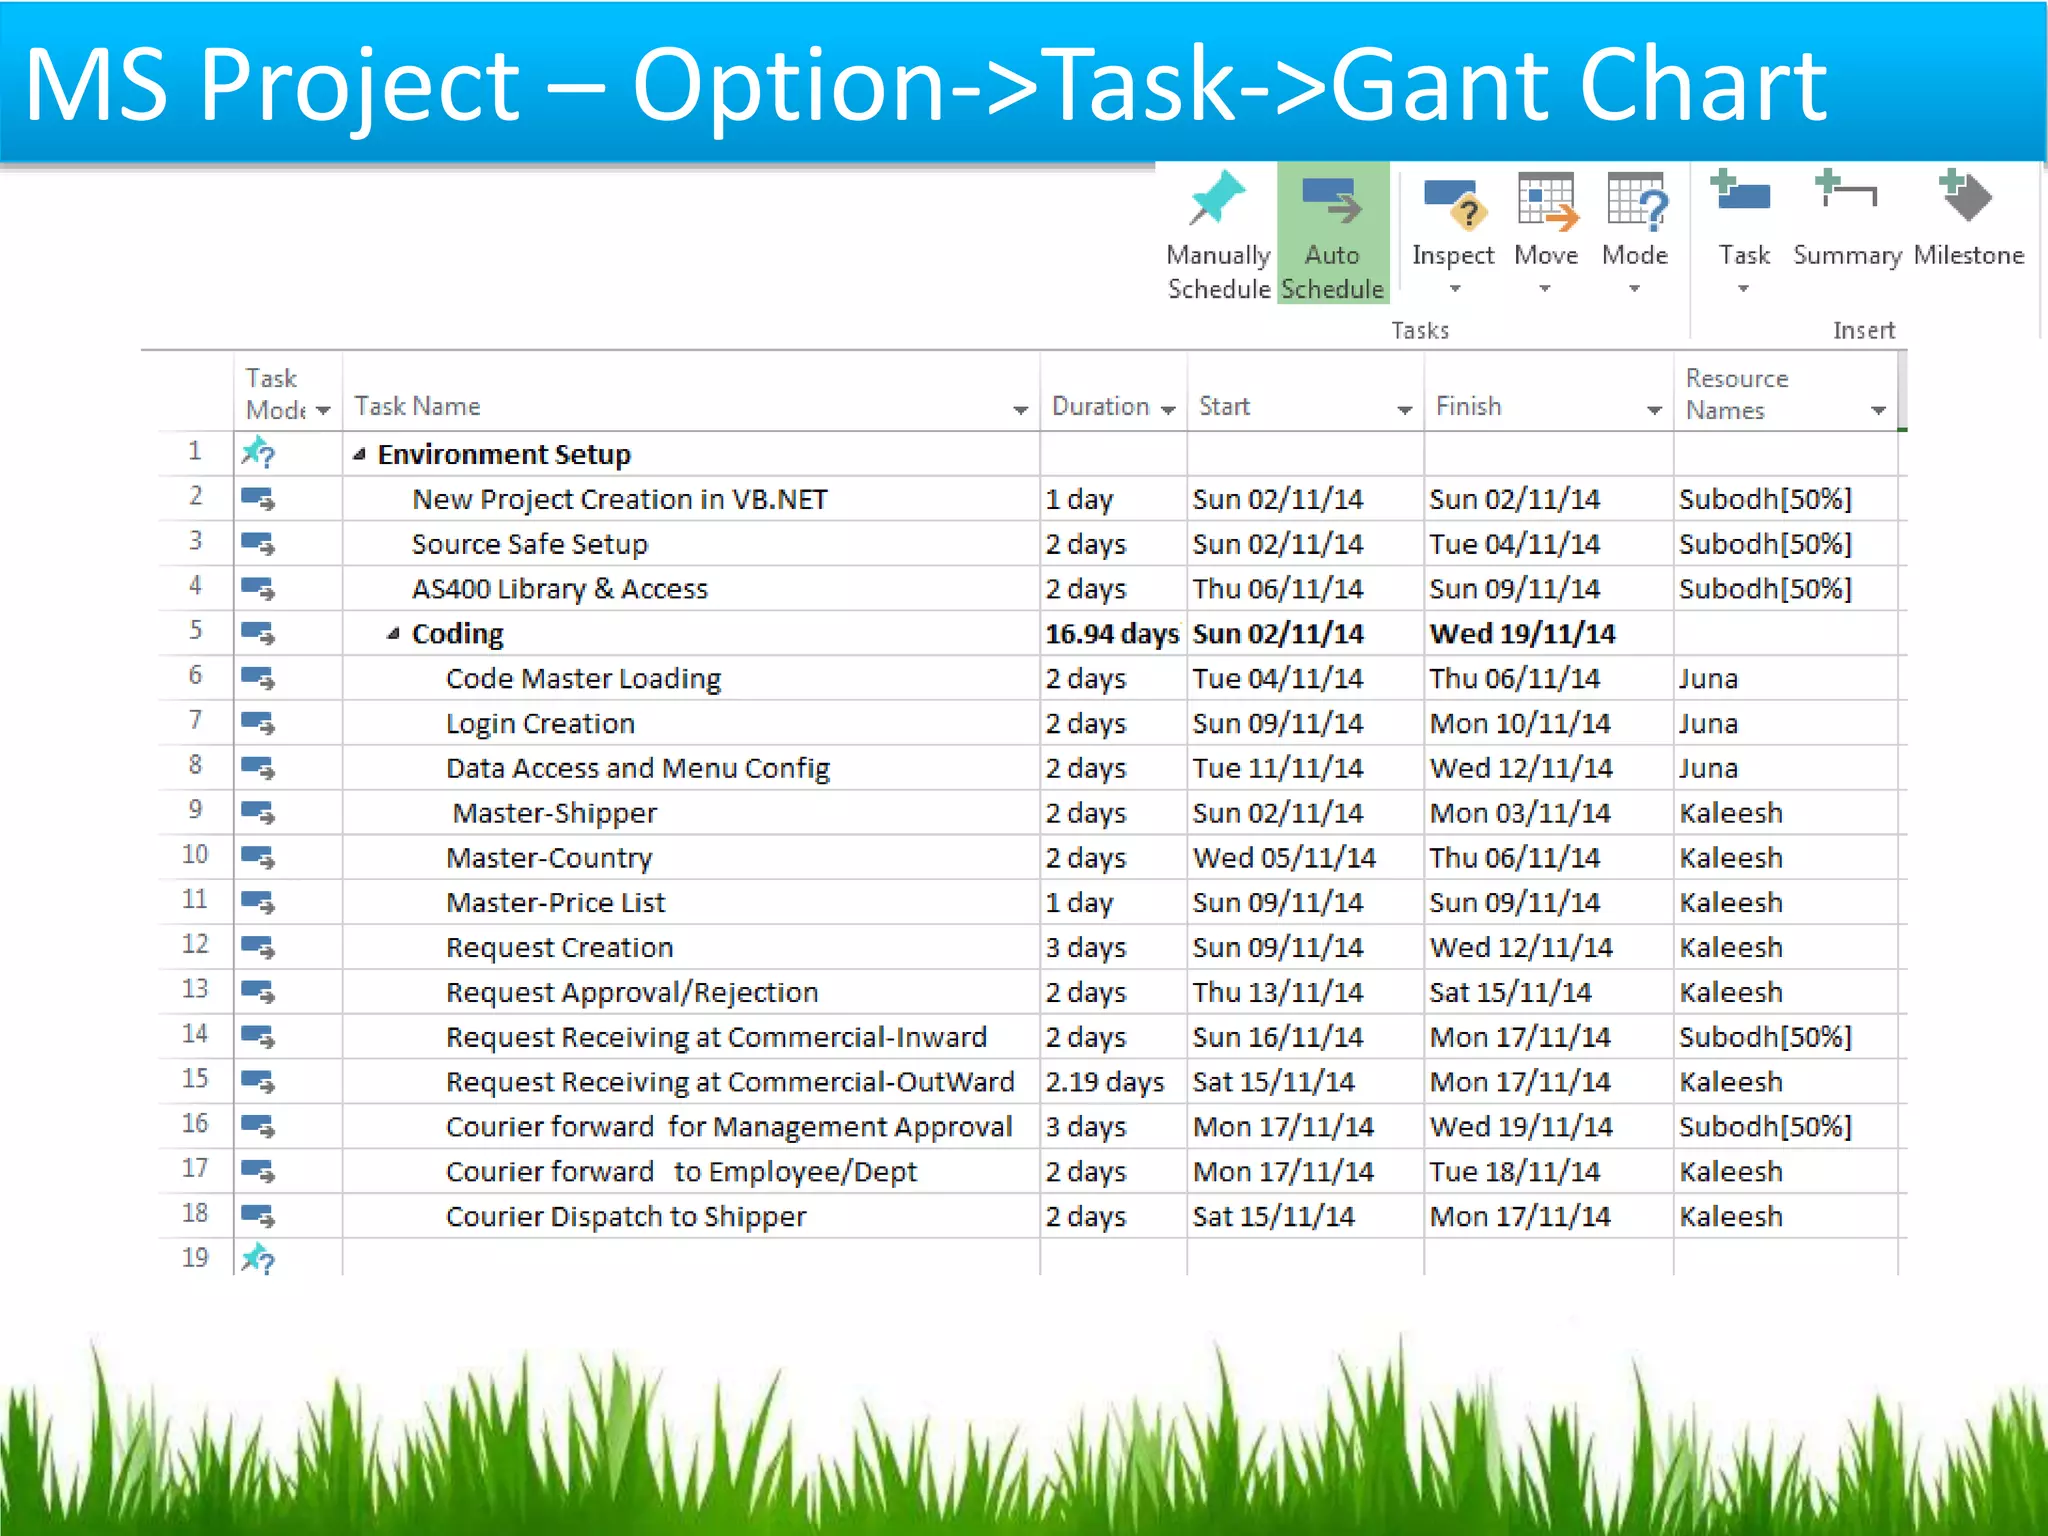Viewport: 2048px width, 1536px height.
Task: Select bold finish date 'Wed 19/11/14' in Coding row
Action: [x=1522, y=634]
